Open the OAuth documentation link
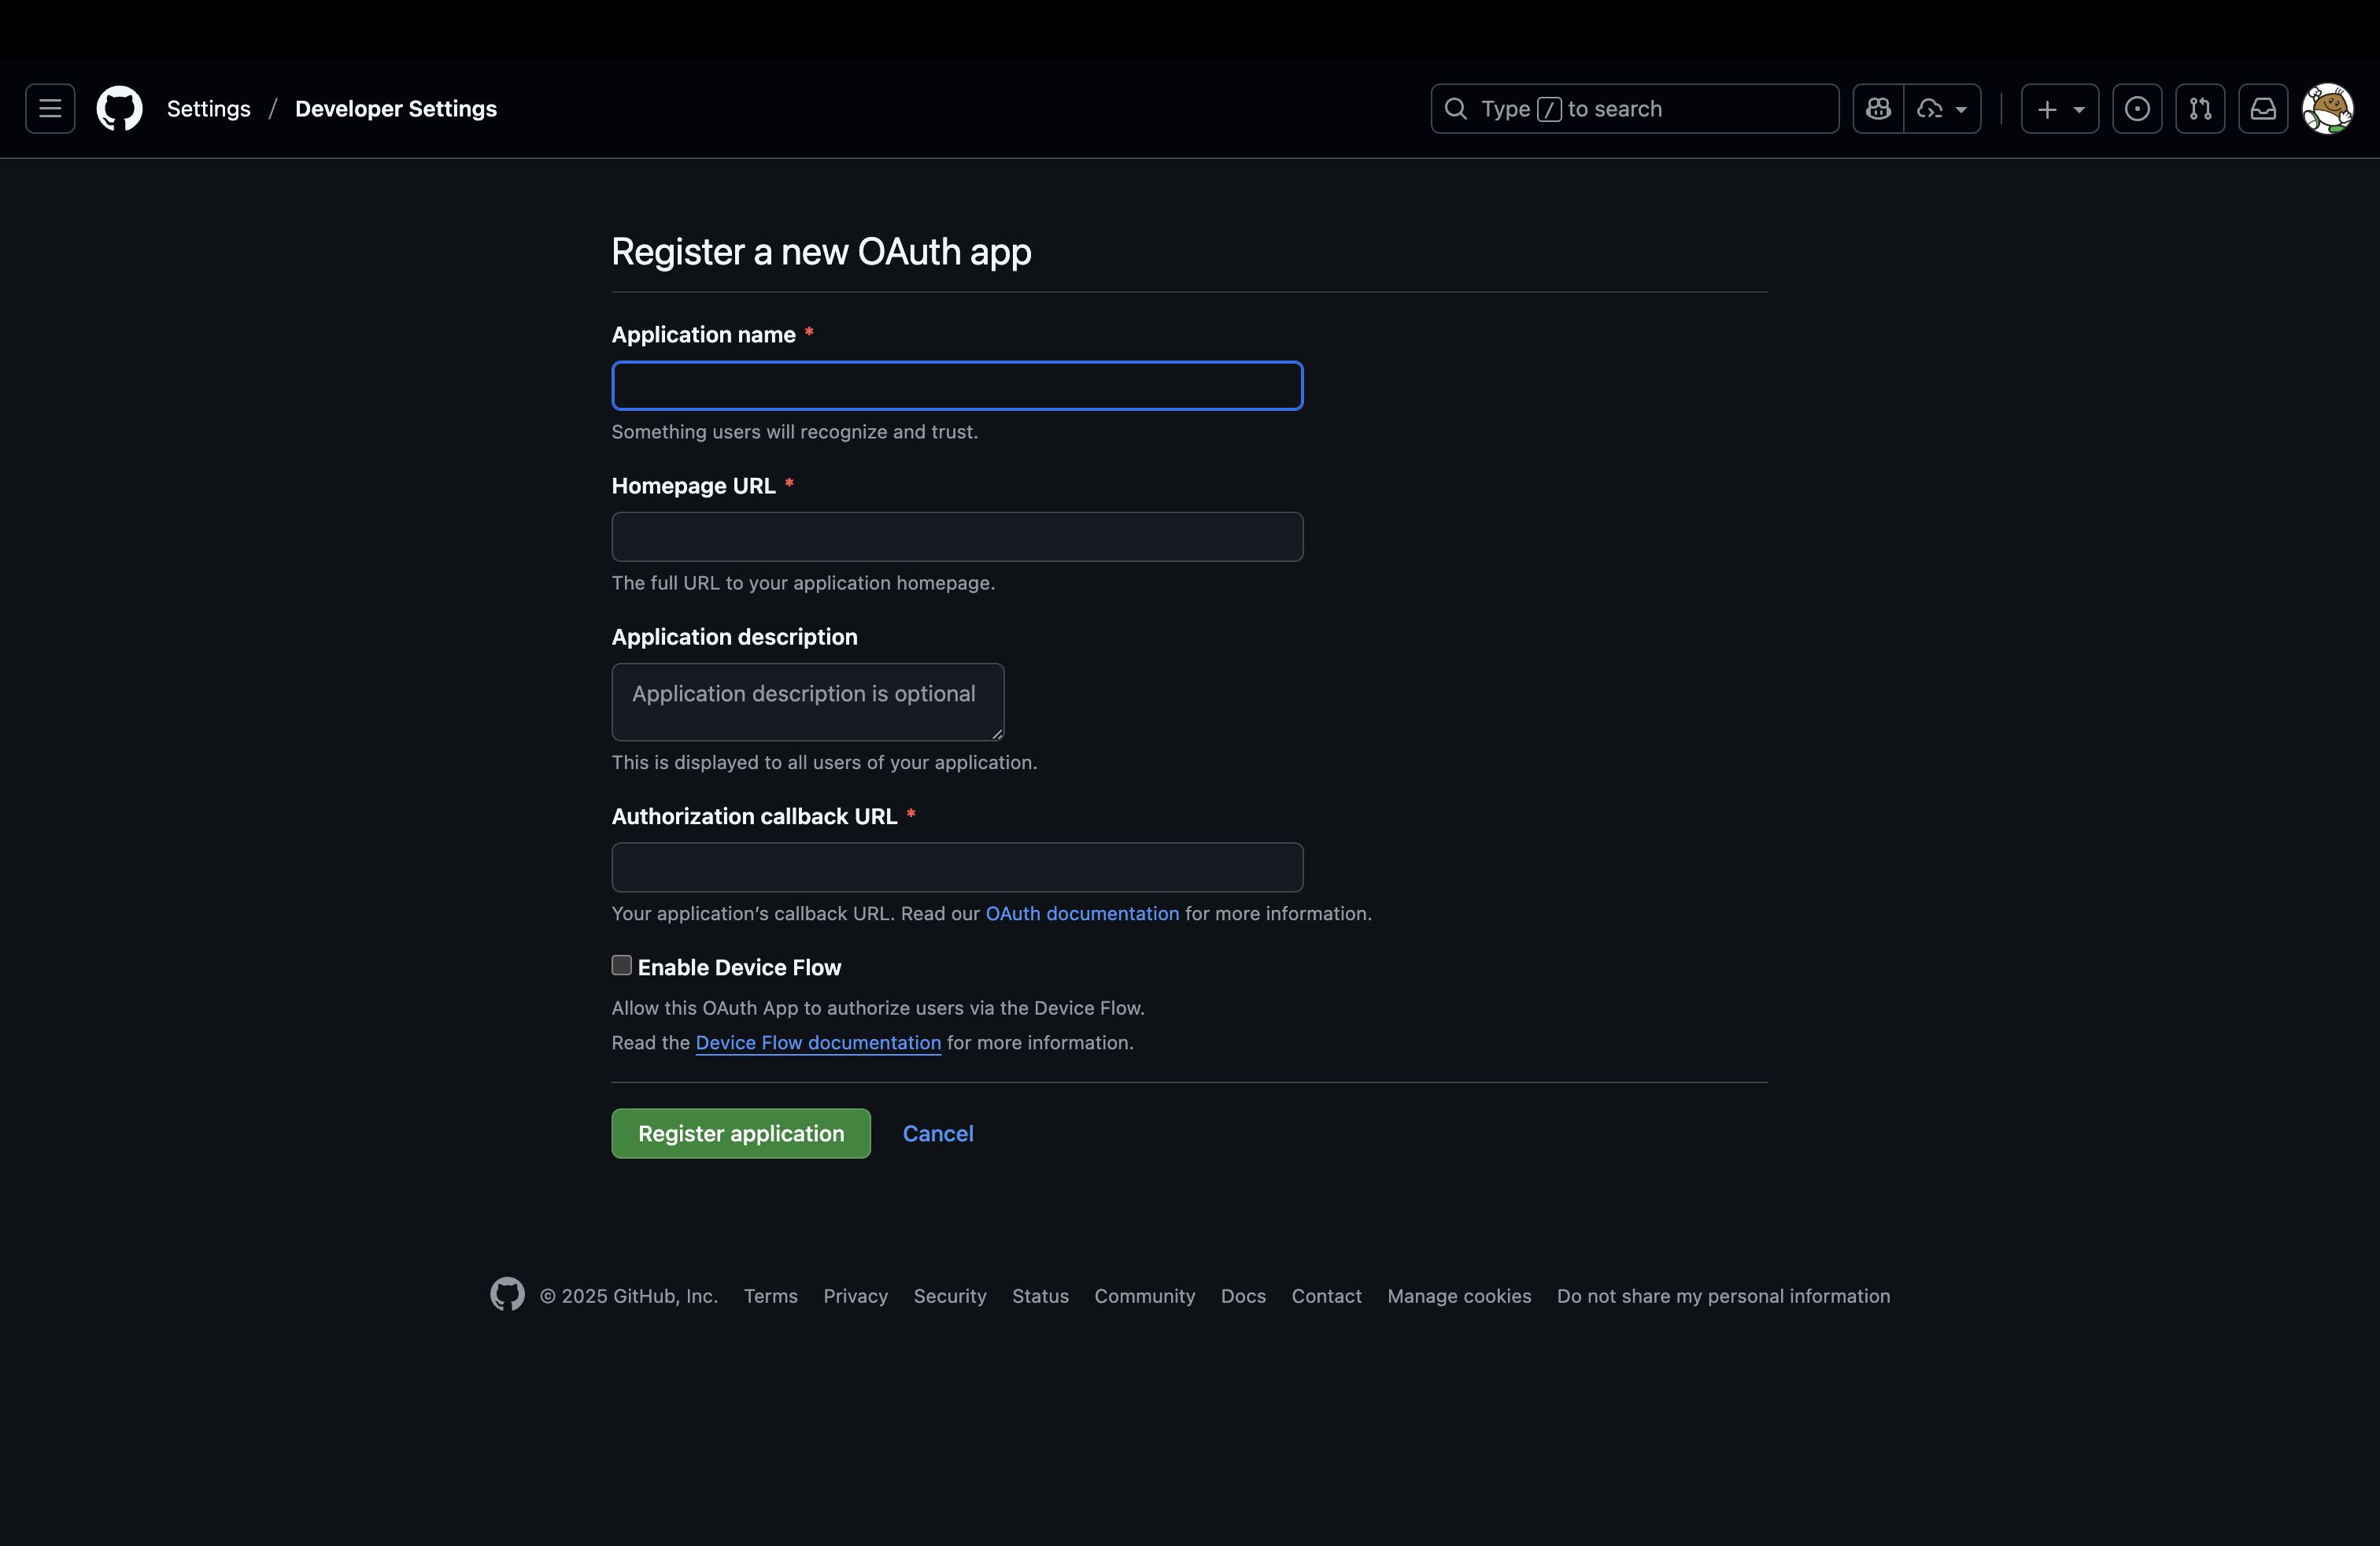2380x1546 pixels. point(1082,913)
